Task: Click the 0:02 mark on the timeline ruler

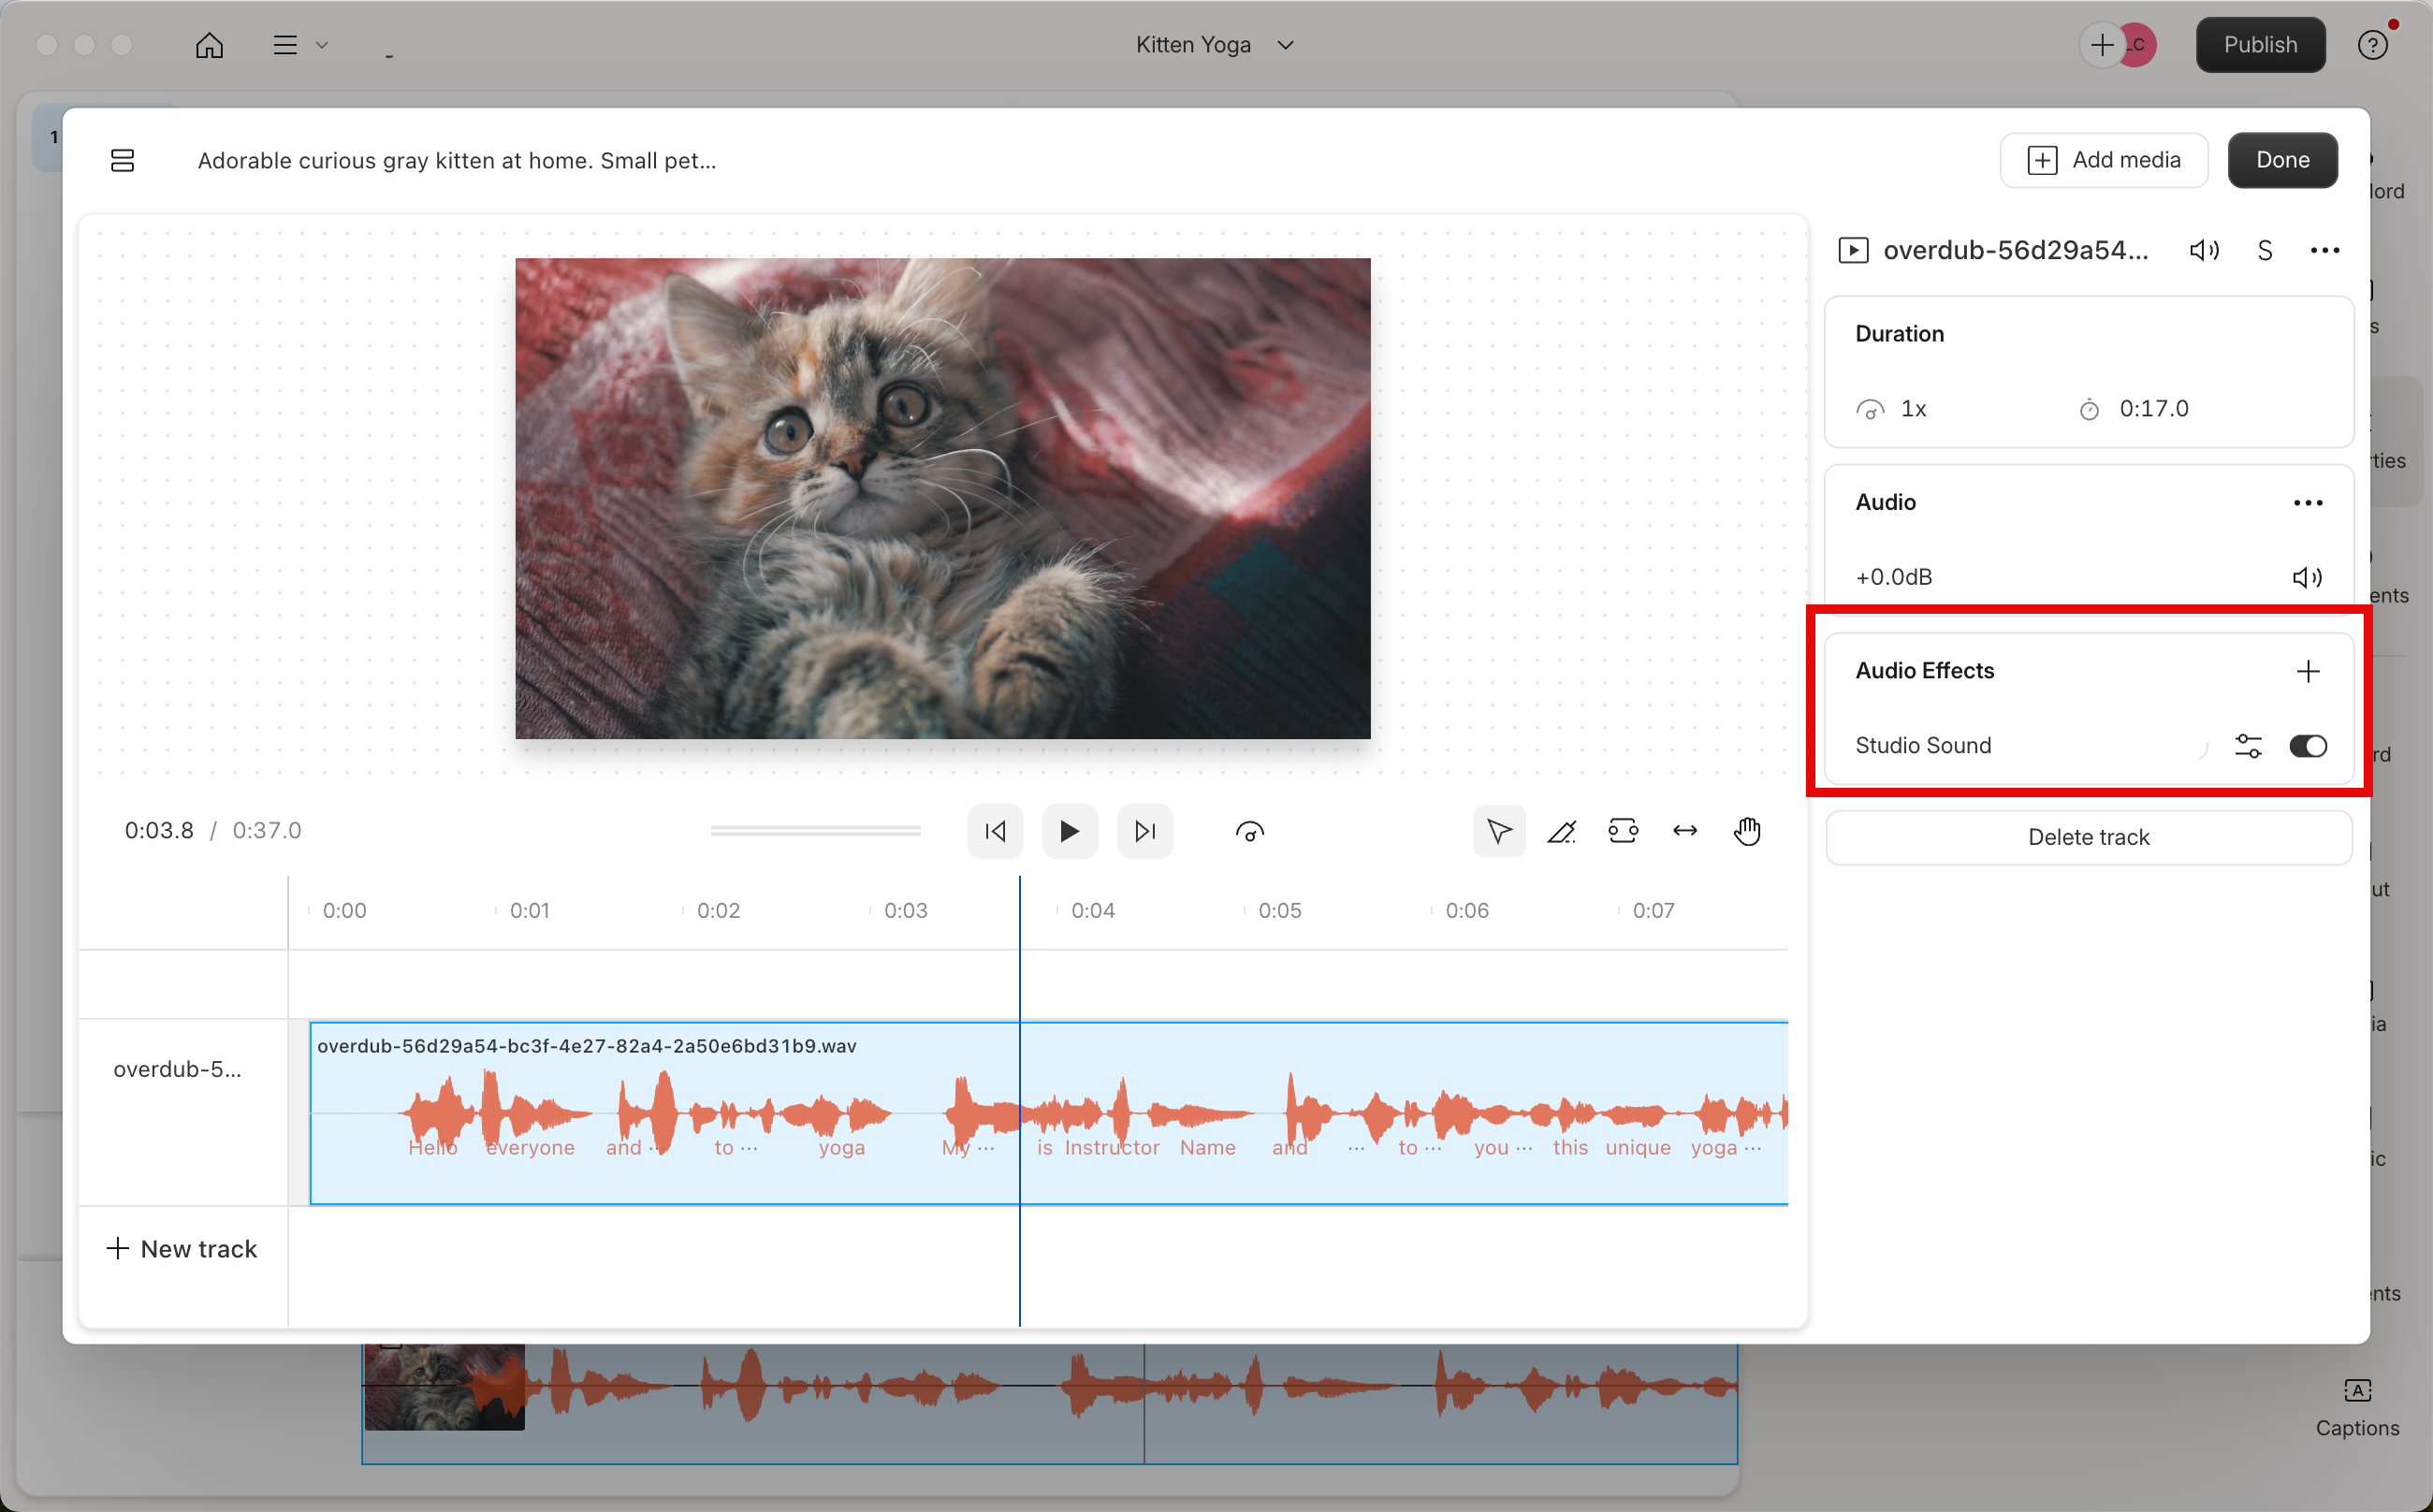Action: pos(718,911)
